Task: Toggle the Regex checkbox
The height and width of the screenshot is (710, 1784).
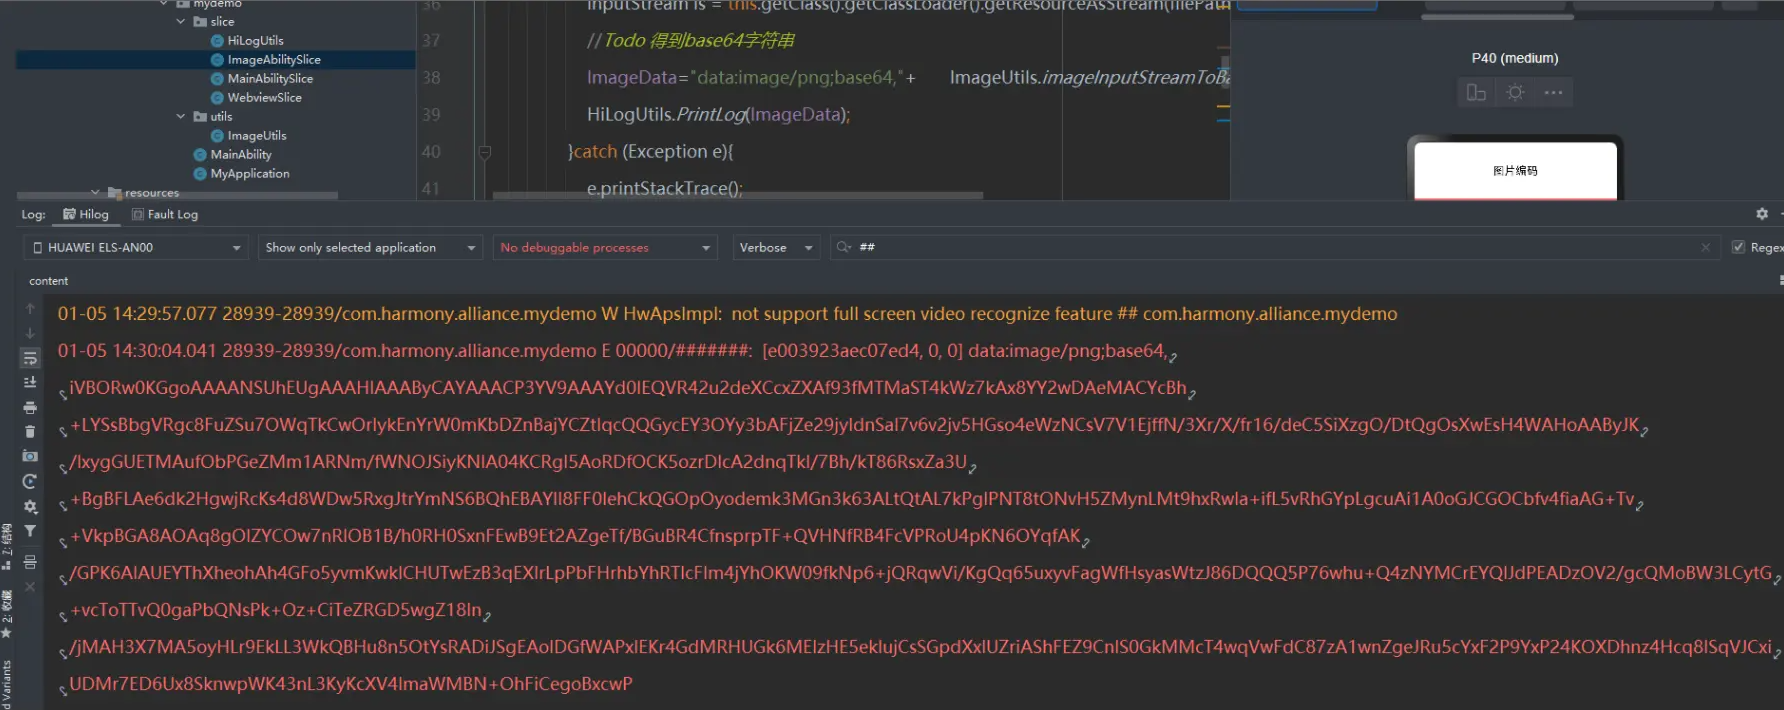Action: [1738, 247]
